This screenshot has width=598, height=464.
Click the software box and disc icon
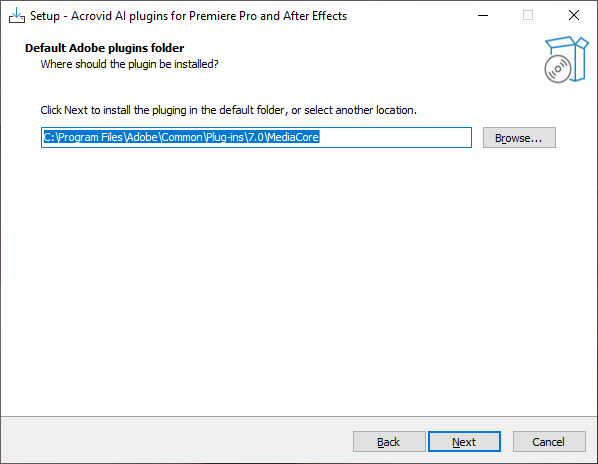pyautogui.click(x=566, y=59)
